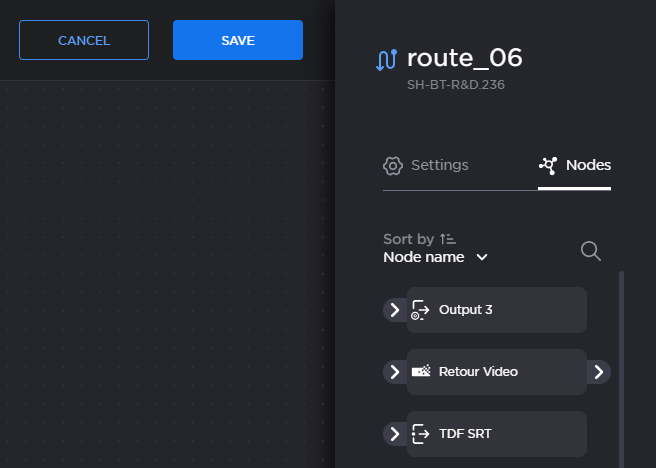The height and width of the screenshot is (468, 656).
Task: Click the empty dotted canvas area
Action: pos(160,280)
